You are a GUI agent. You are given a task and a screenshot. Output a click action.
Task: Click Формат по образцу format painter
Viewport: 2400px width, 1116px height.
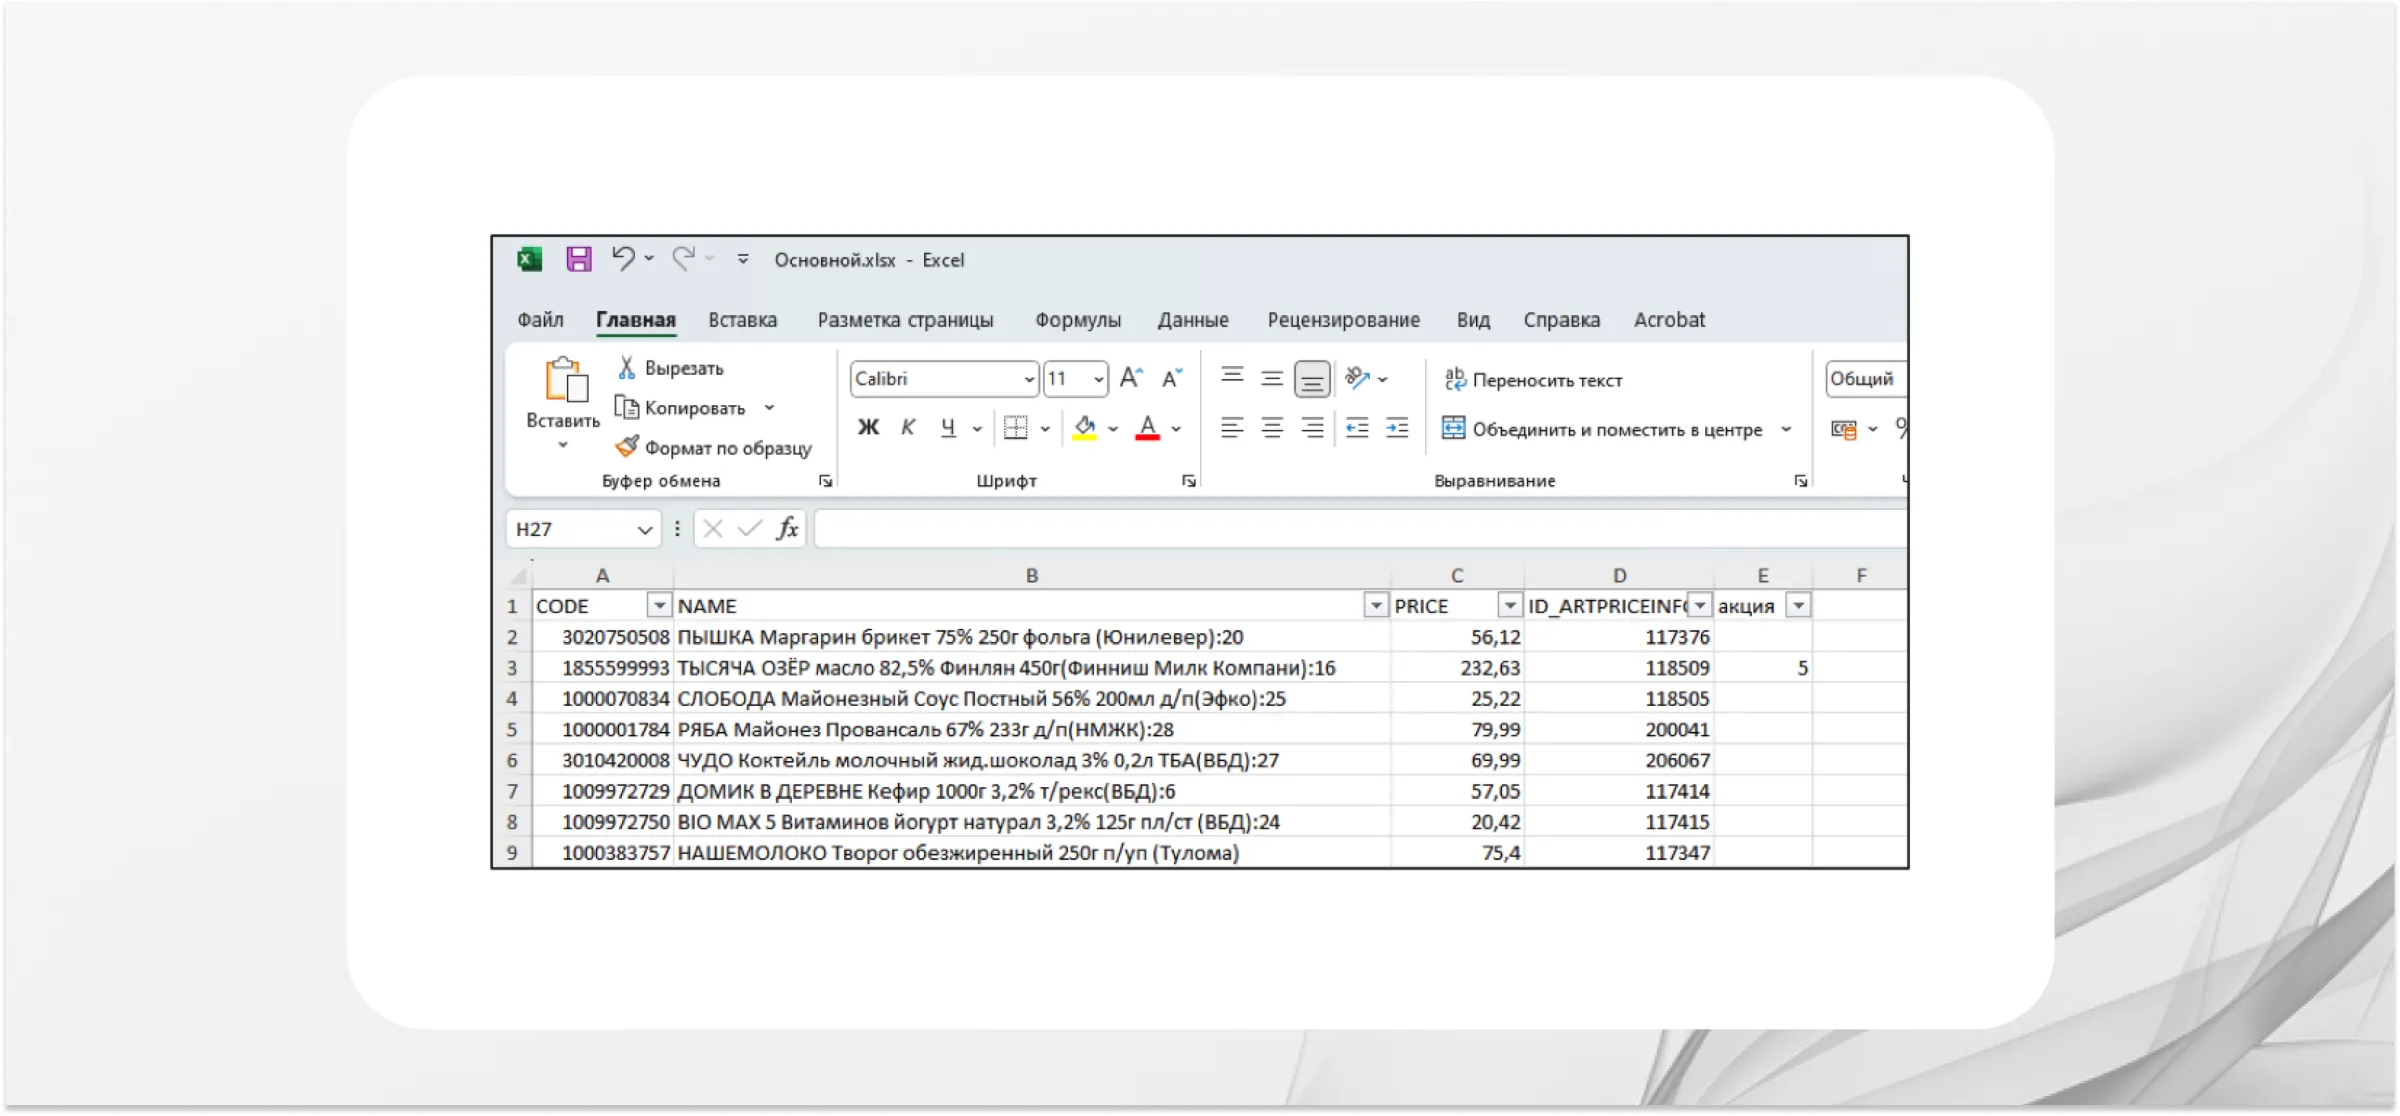714,448
